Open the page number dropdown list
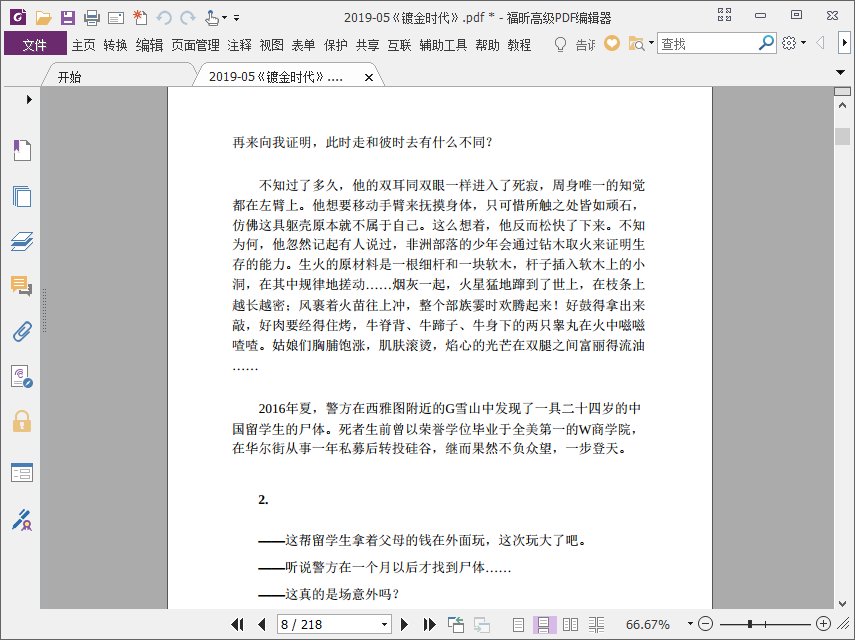 [384, 625]
